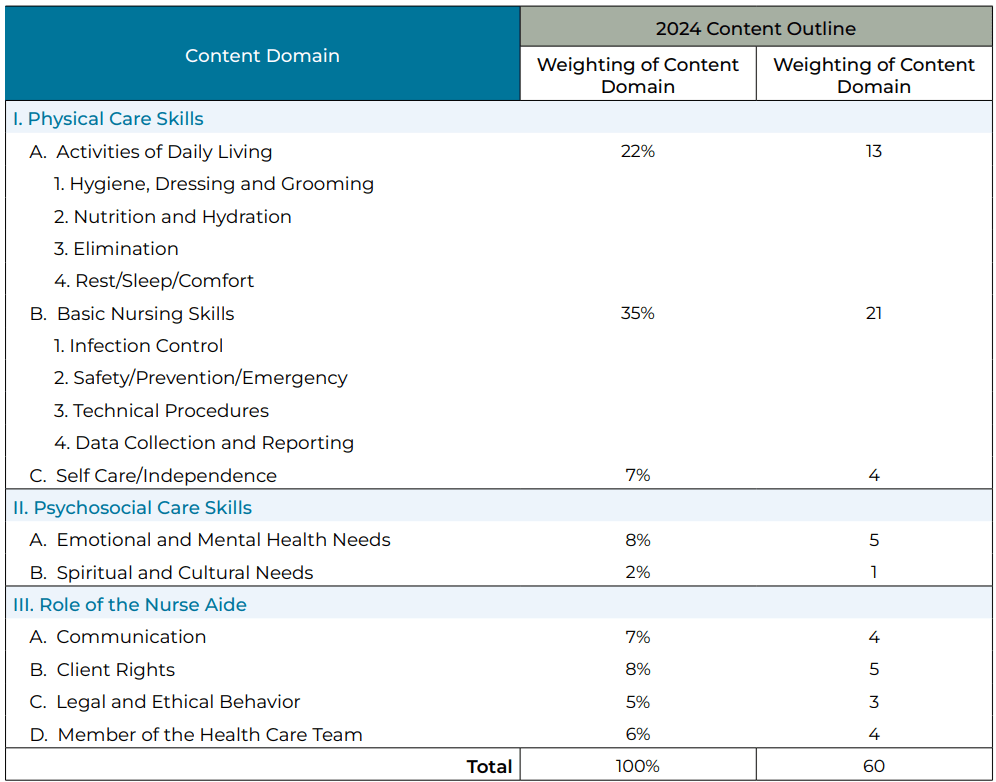The width and height of the screenshot is (996, 782).
Task: Select the Technical Procedures item
Action: [161, 411]
